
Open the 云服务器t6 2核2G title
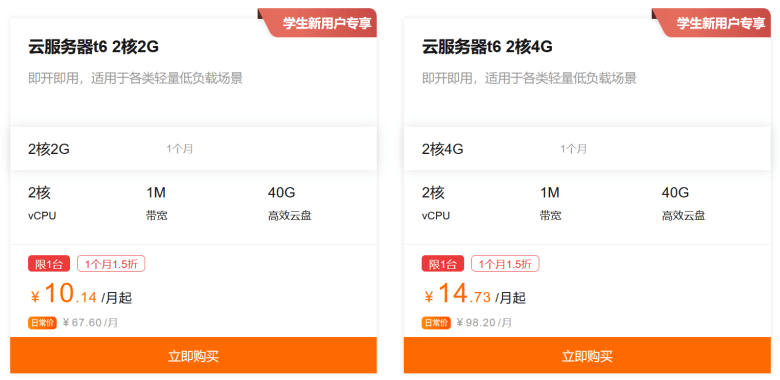tap(93, 47)
